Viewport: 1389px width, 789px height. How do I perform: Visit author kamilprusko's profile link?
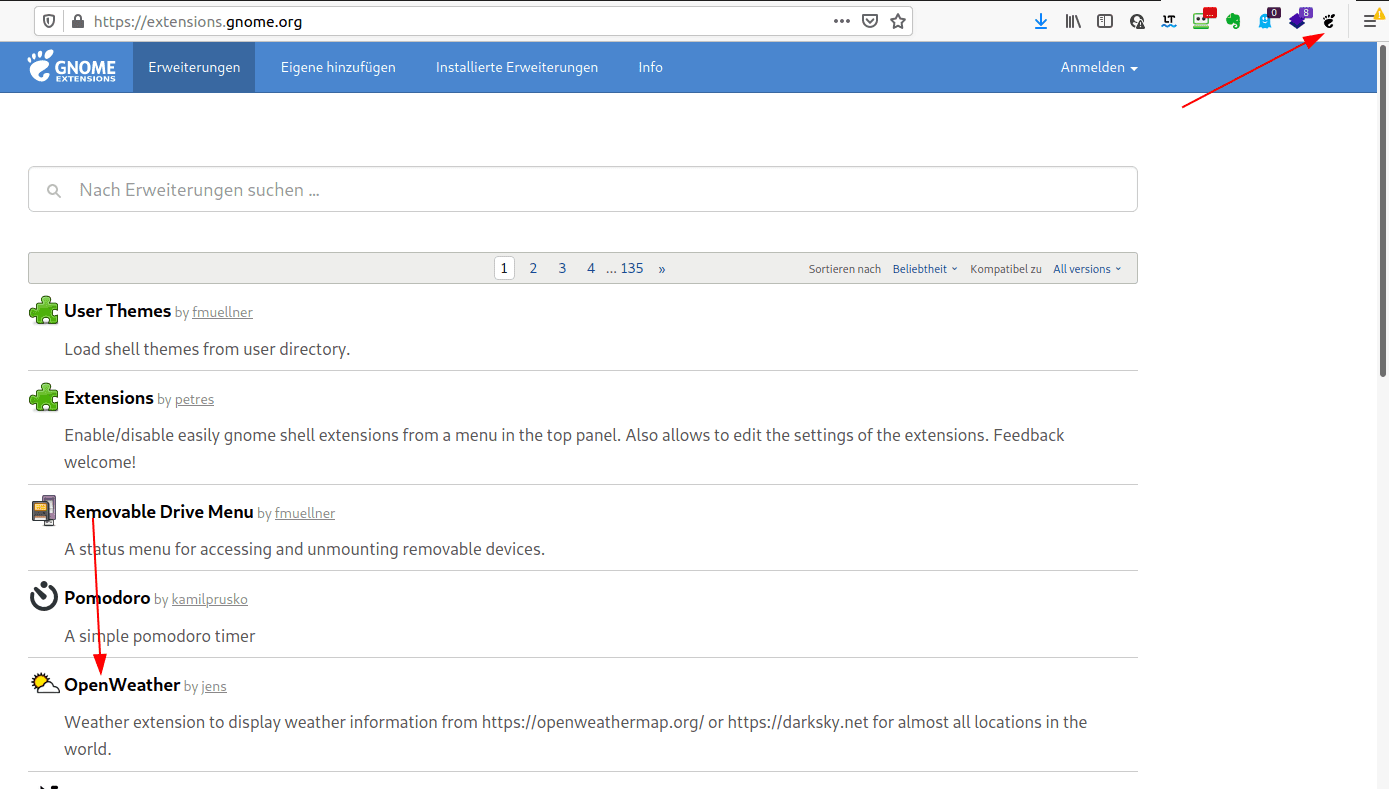pos(209,599)
